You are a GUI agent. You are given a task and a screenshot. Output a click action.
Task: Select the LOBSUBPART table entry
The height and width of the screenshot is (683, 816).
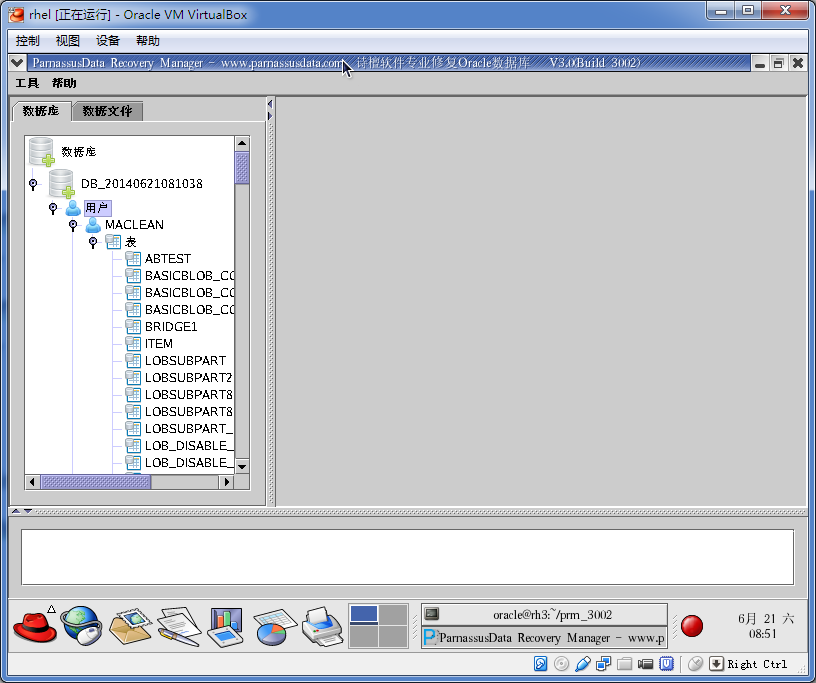(x=184, y=361)
